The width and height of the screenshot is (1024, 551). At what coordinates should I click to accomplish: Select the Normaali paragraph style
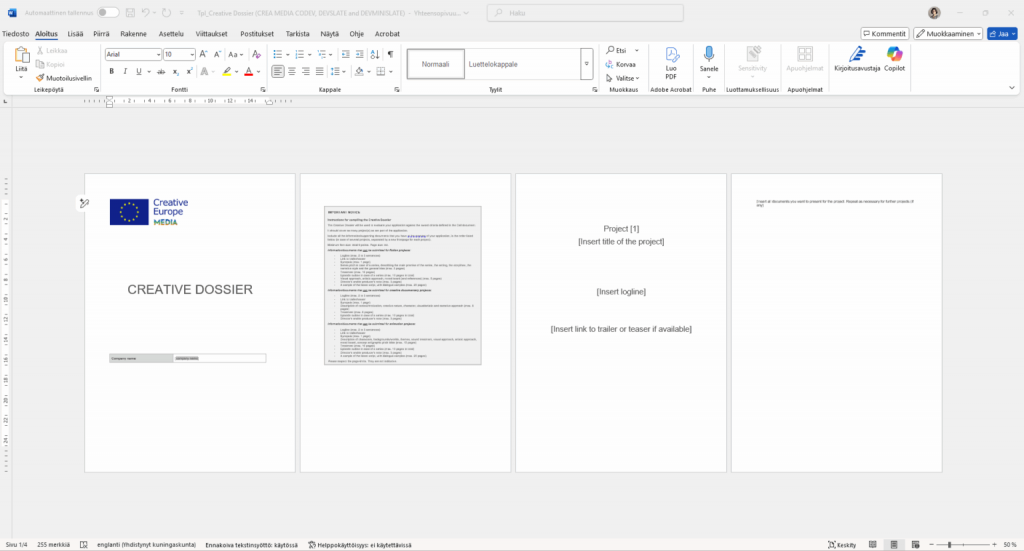435,64
